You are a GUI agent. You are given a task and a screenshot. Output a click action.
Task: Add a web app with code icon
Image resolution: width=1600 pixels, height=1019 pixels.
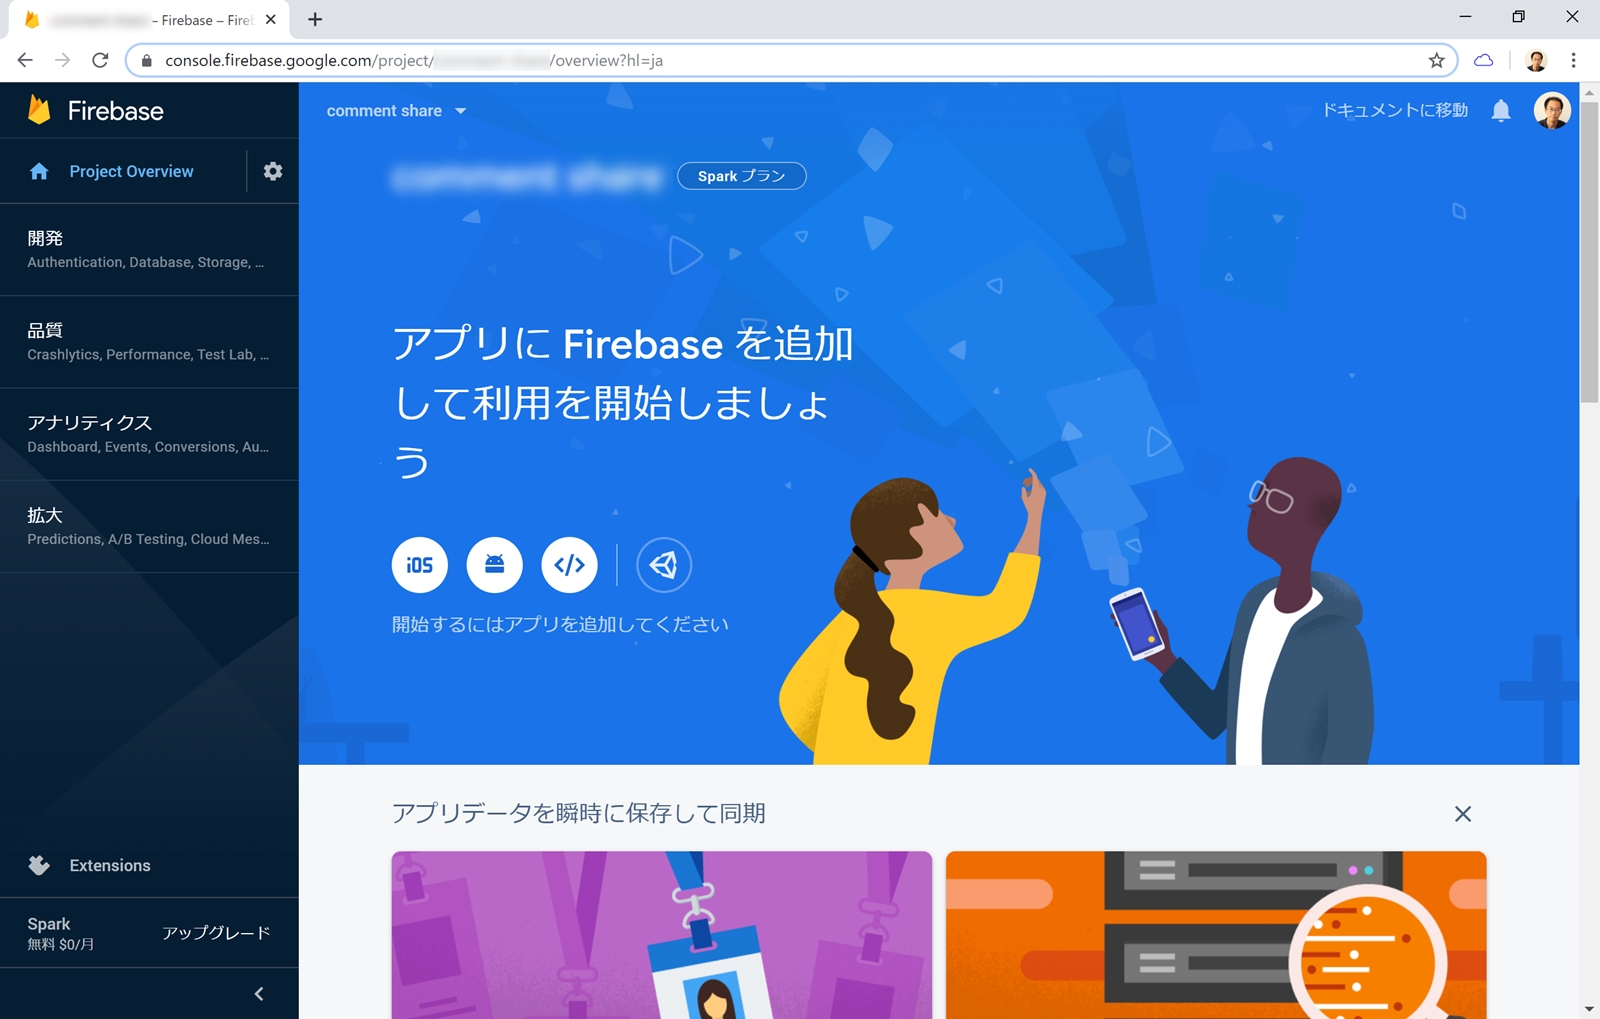(569, 565)
